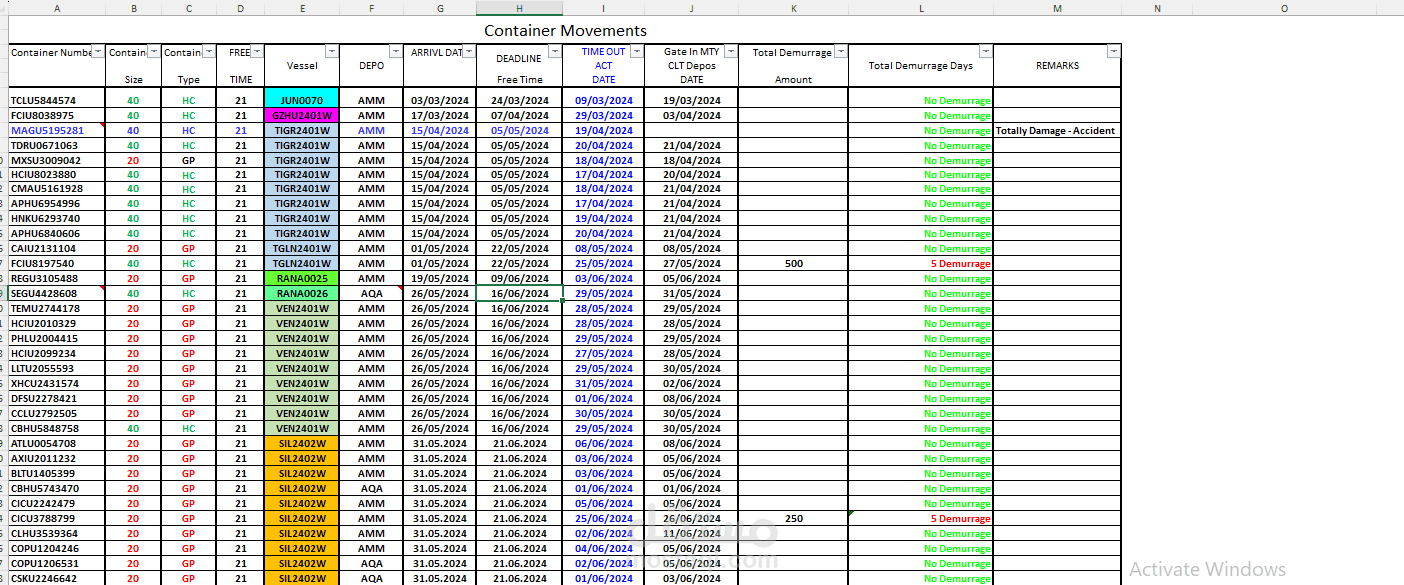
Task: Select column G header
Action: (440, 8)
